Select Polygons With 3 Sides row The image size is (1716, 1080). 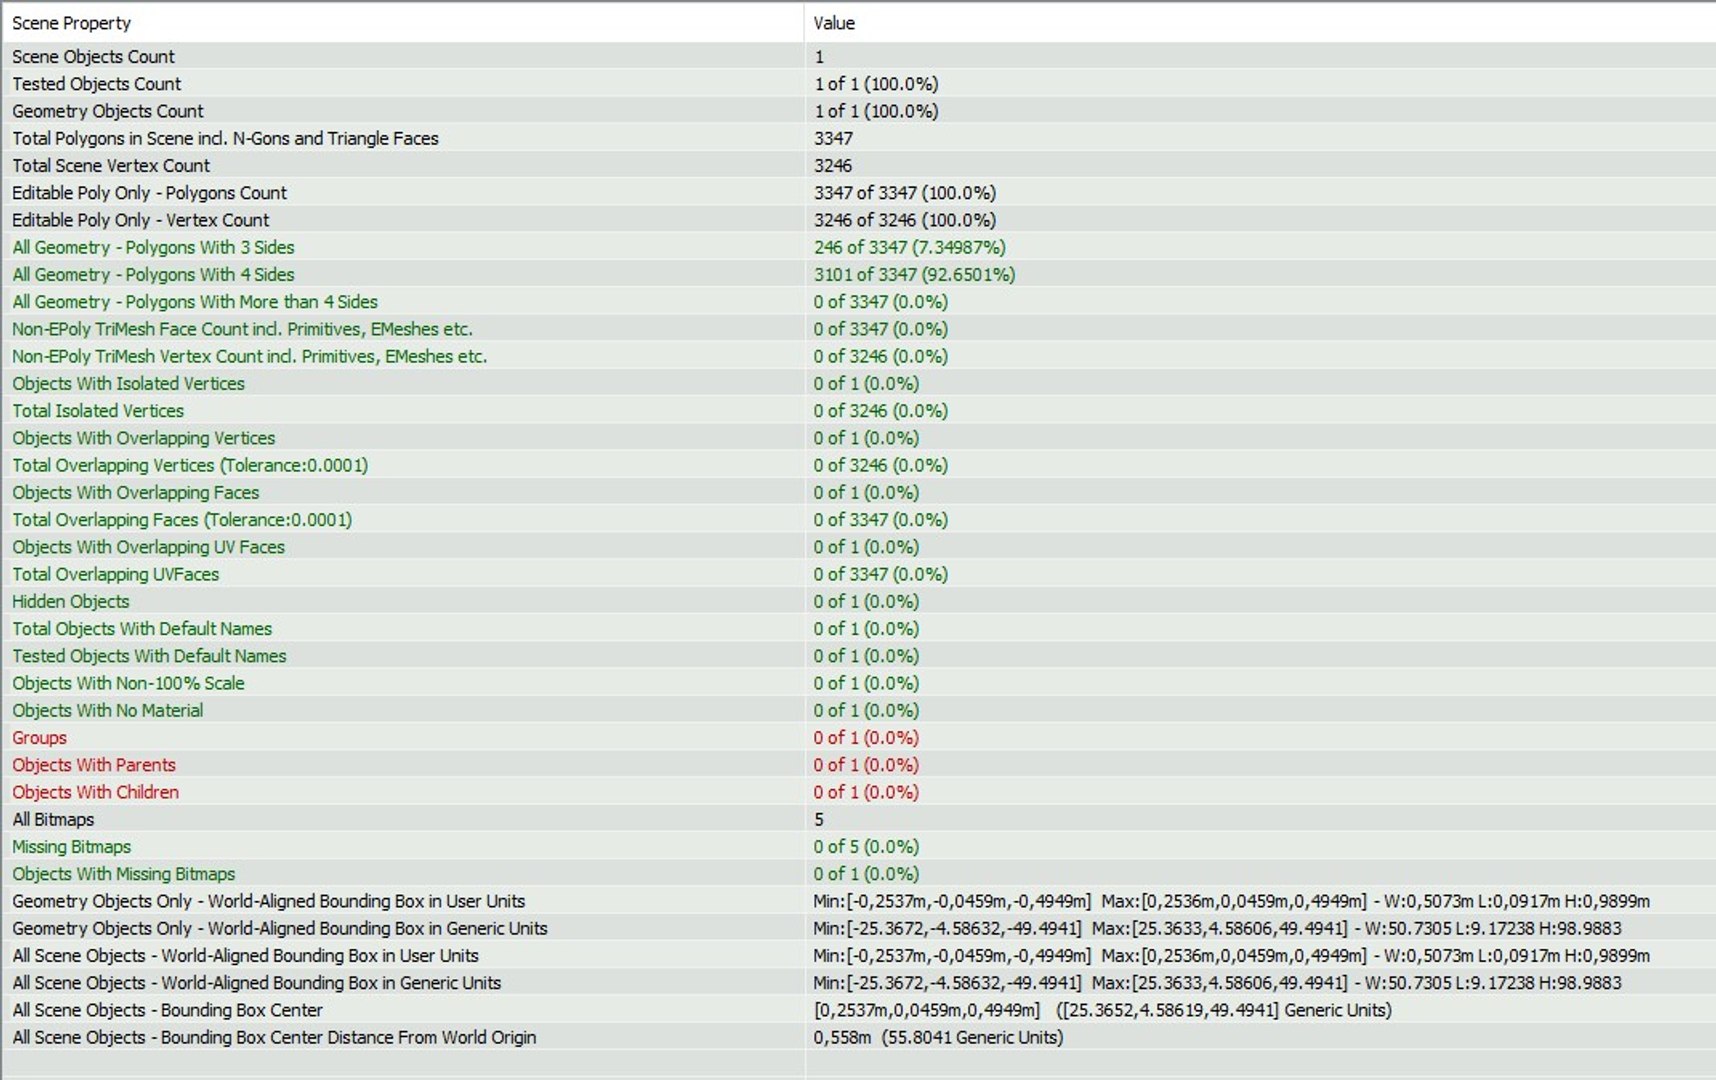coord(859,247)
